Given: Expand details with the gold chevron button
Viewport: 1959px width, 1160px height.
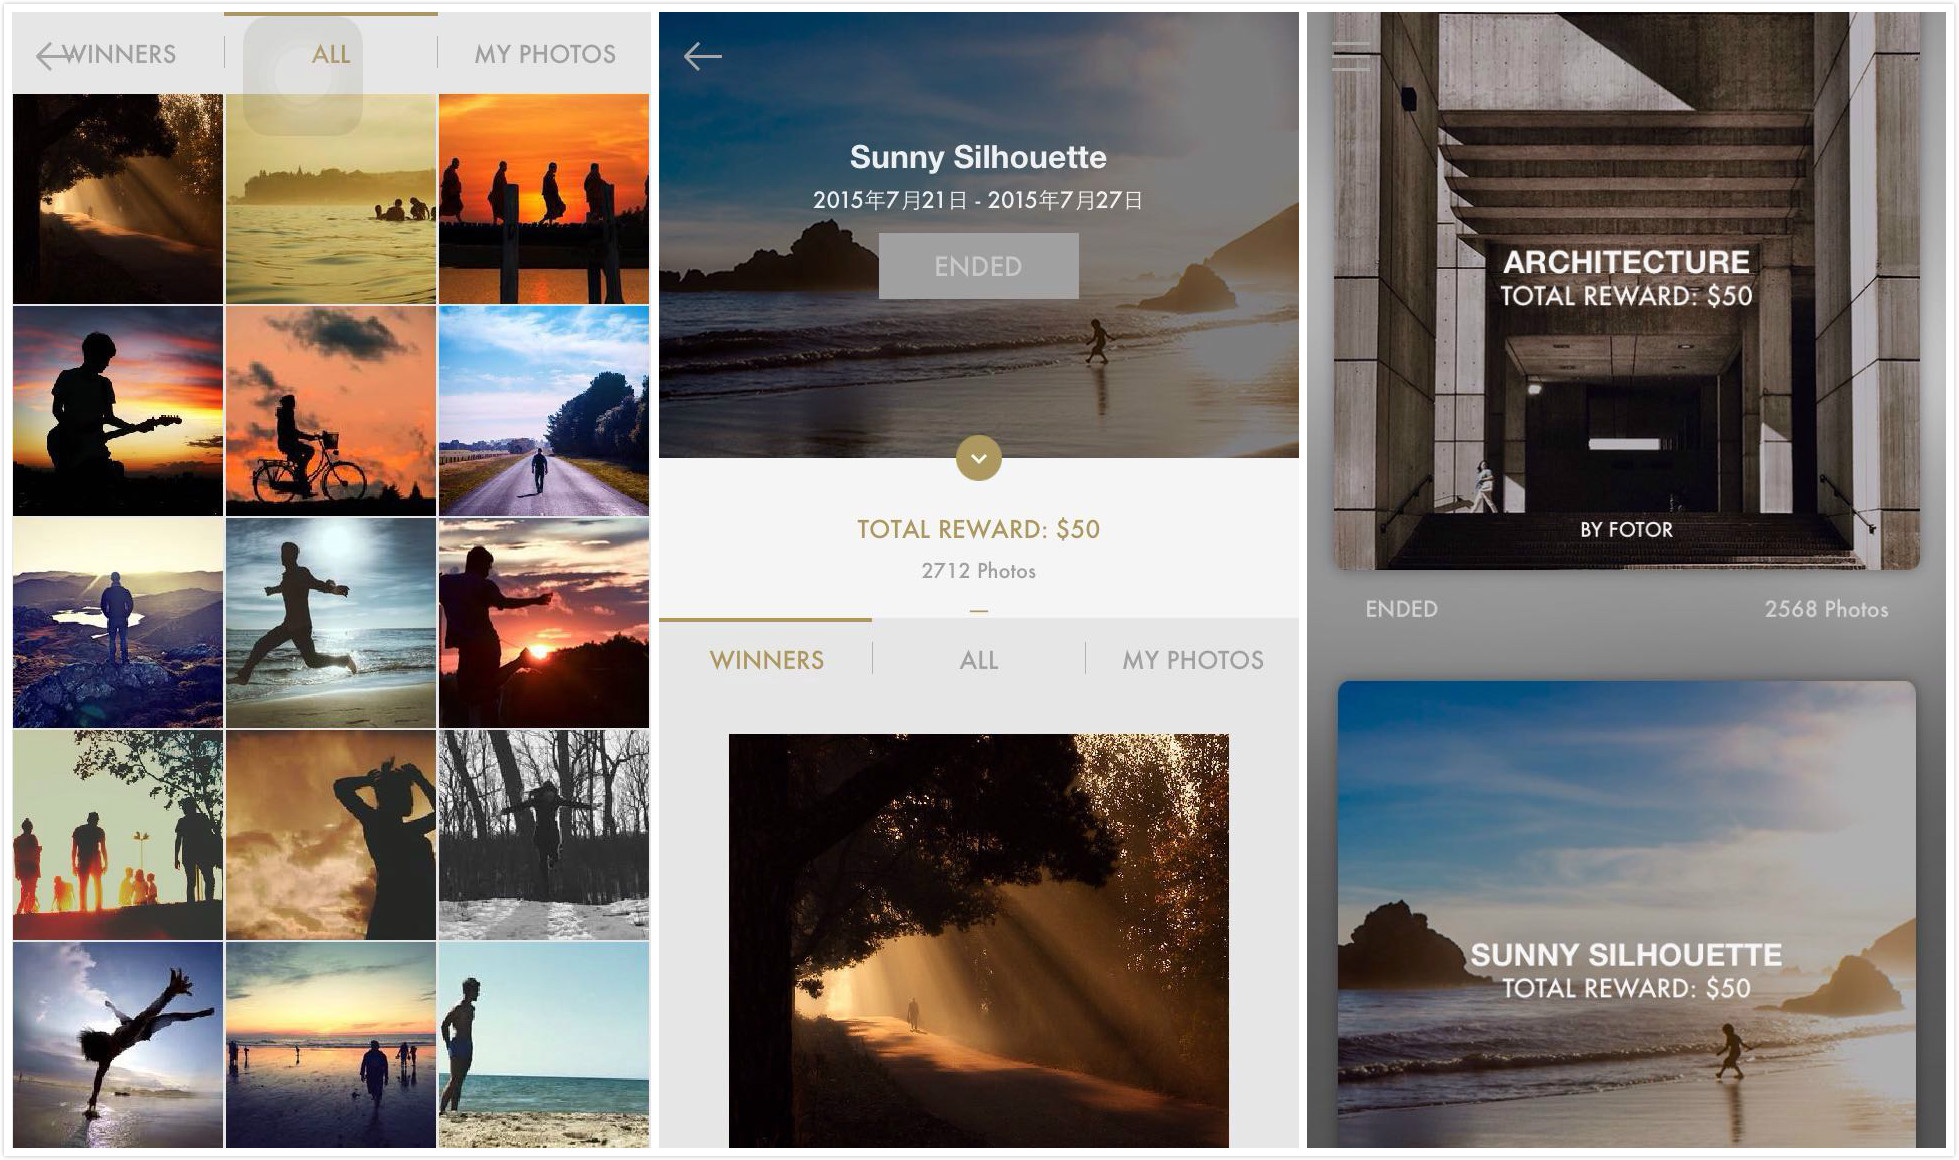Looking at the screenshot, I should tap(978, 459).
